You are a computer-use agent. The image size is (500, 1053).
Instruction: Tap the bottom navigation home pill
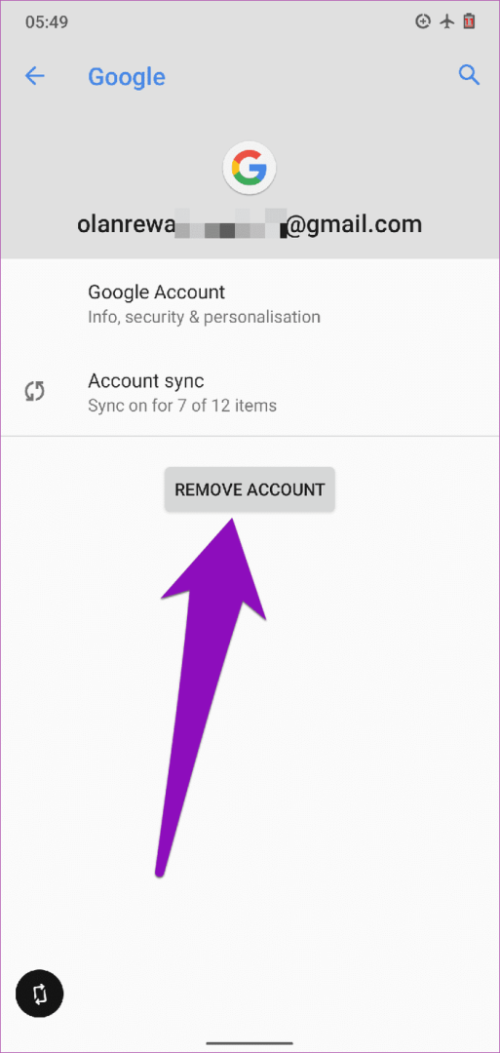point(250,1044)
